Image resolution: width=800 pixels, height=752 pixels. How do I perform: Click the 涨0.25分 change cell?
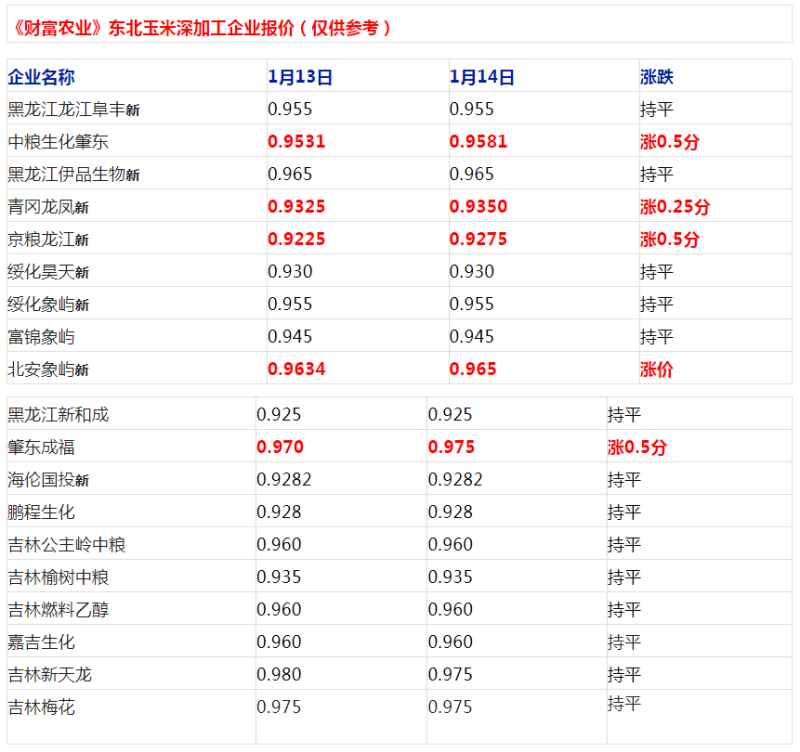(675, 207)
